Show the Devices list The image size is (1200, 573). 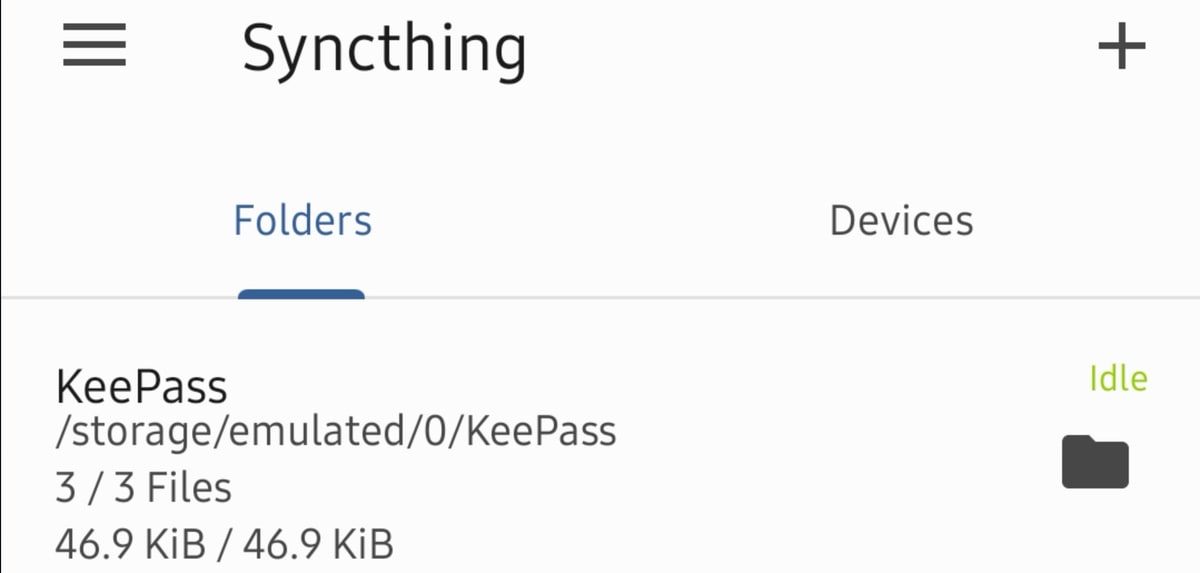(901, 221)
